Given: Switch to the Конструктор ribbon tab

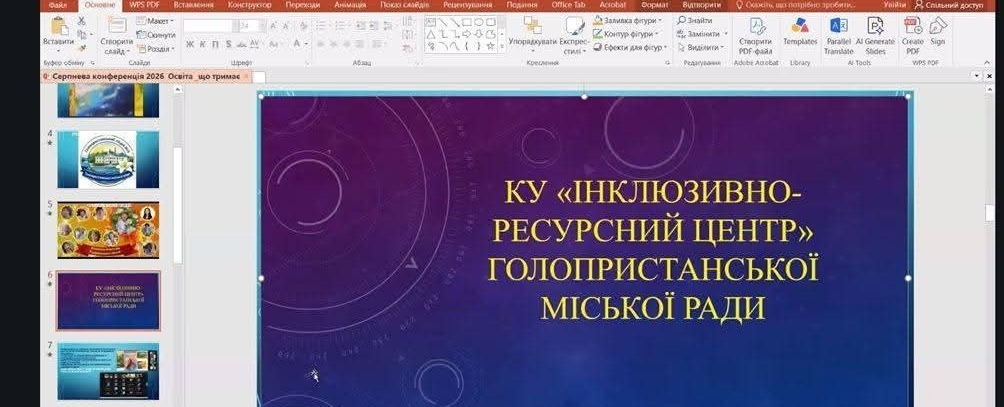Looking at the screenshot, I should (250, 5).
